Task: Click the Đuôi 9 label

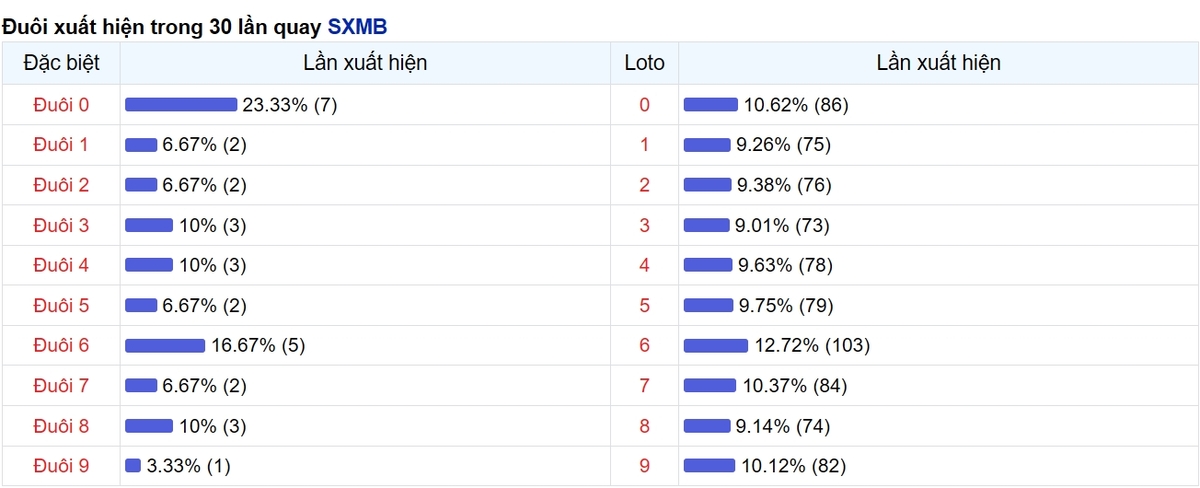Action: tap(61, 465)
